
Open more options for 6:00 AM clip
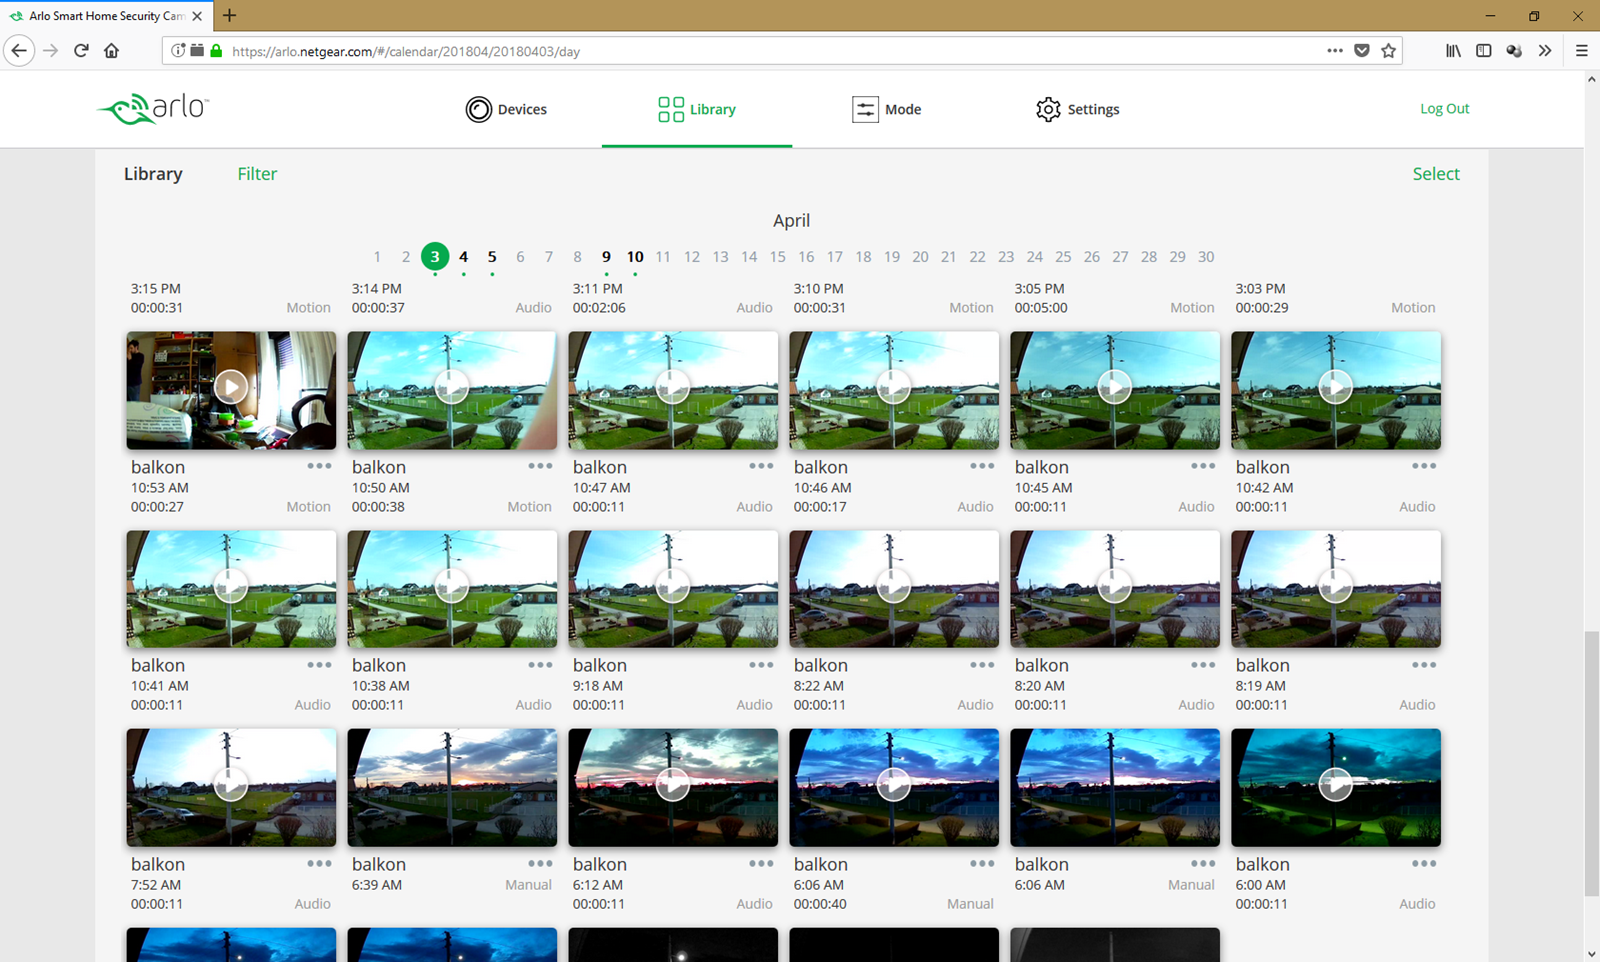point(1424,864)
